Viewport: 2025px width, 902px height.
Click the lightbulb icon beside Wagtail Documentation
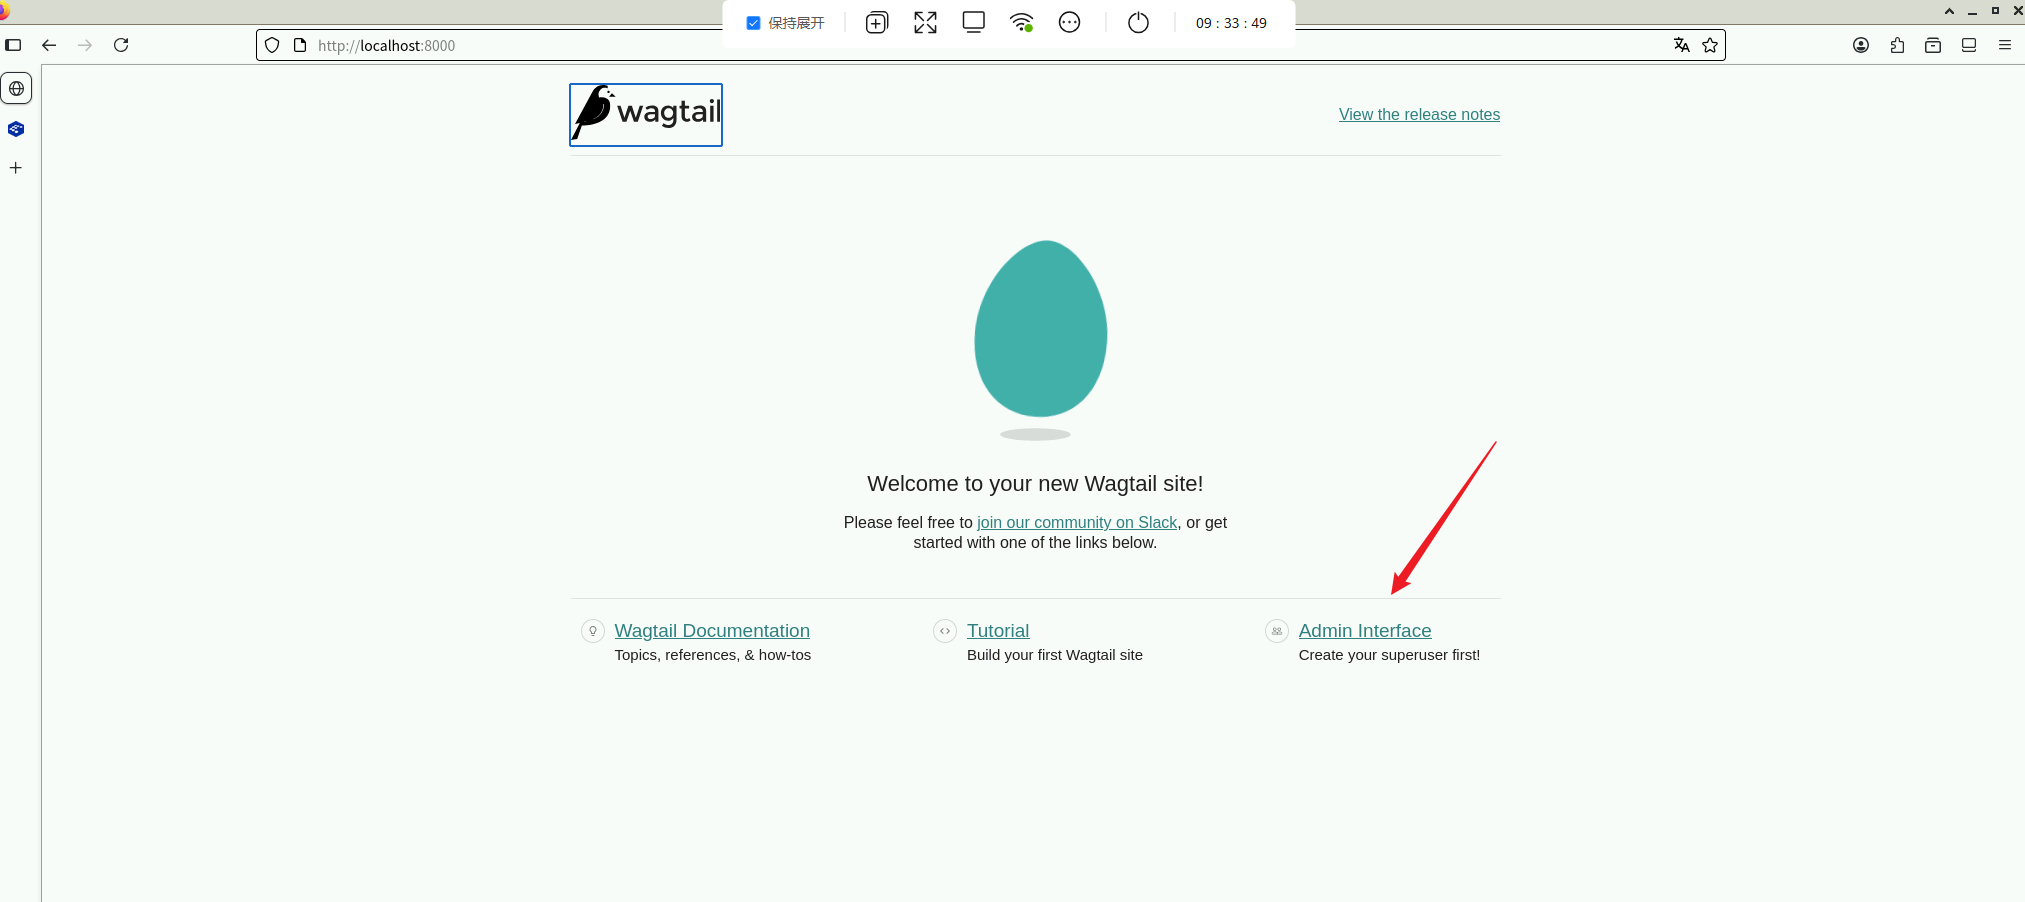(593, 631)
